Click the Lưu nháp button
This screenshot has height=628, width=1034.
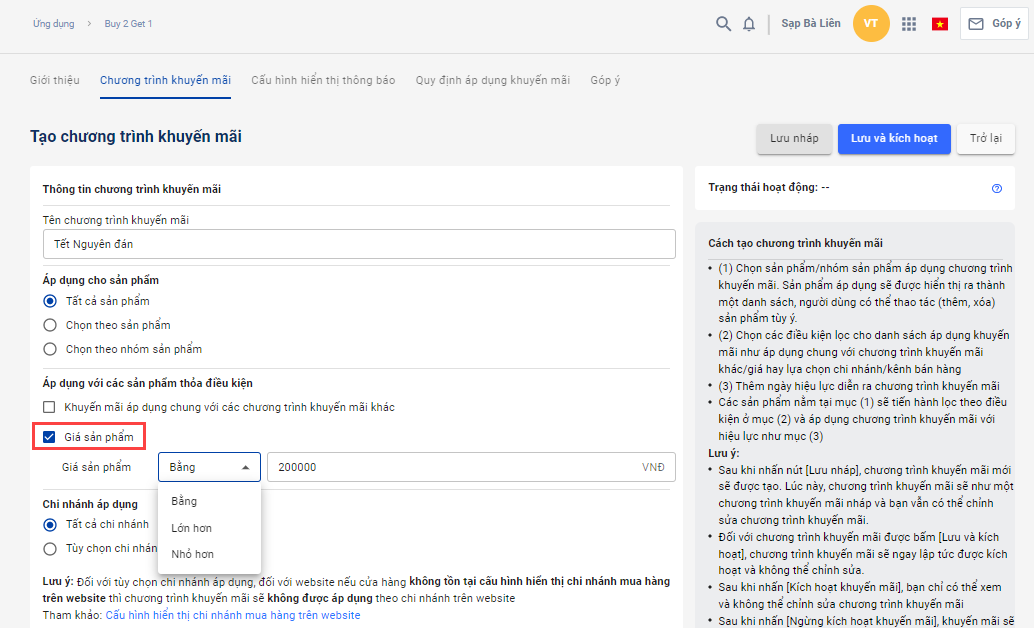click(x=794, y=139)
